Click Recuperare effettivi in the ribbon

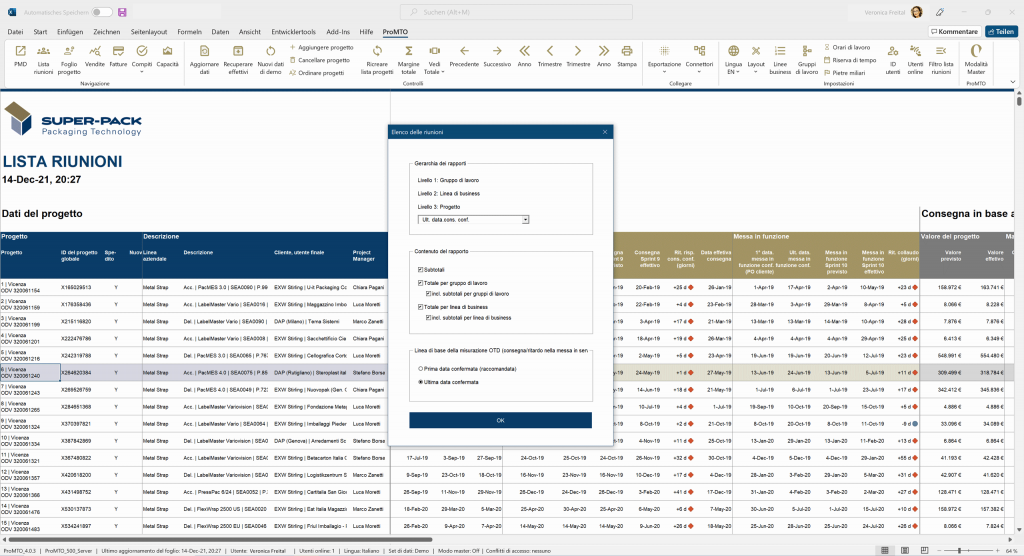click(x=238, y=56)
